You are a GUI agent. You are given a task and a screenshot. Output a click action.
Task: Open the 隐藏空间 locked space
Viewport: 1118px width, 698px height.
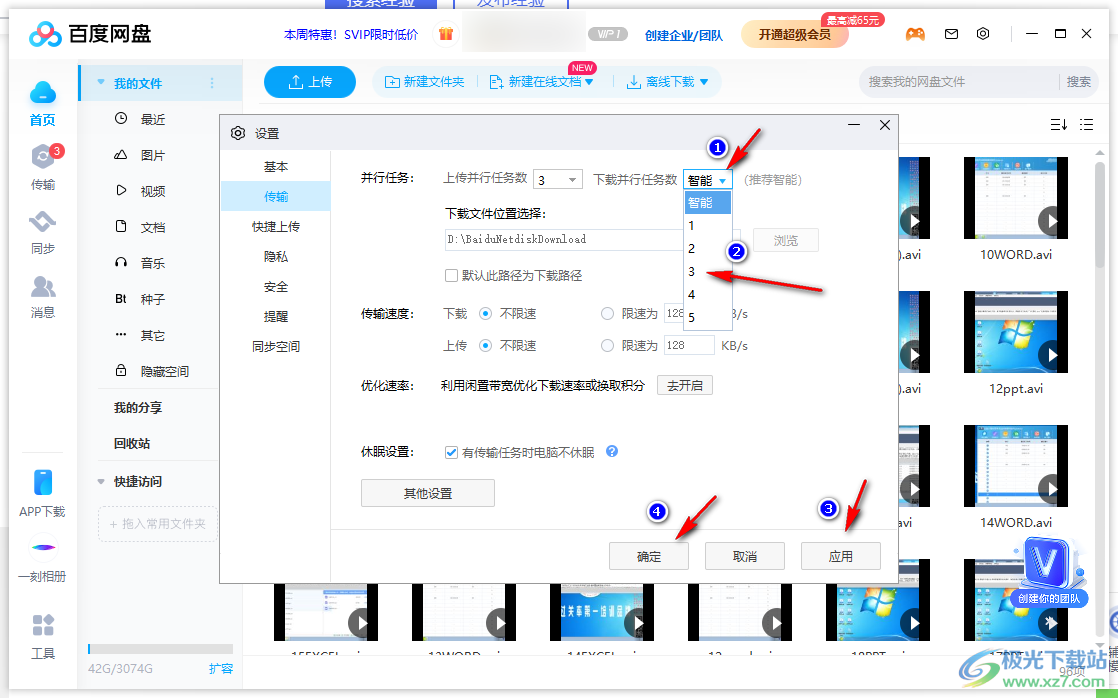[151, 371]
